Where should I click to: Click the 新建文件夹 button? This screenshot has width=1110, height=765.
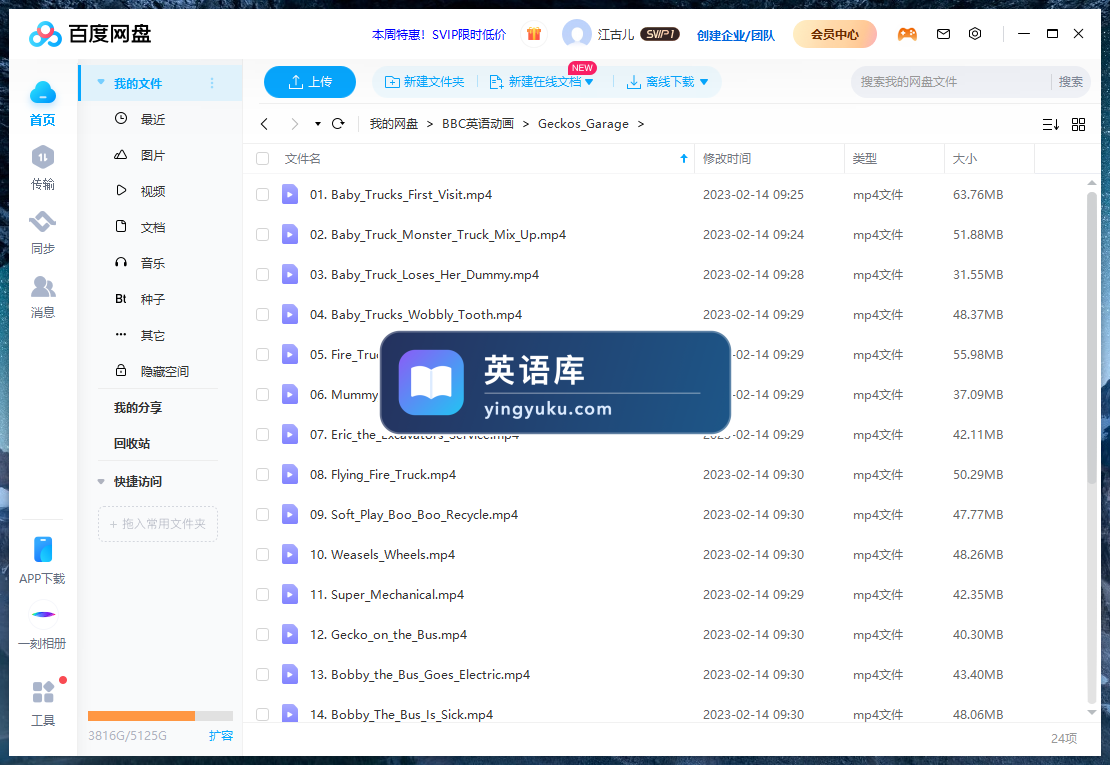tap(425, 82)
